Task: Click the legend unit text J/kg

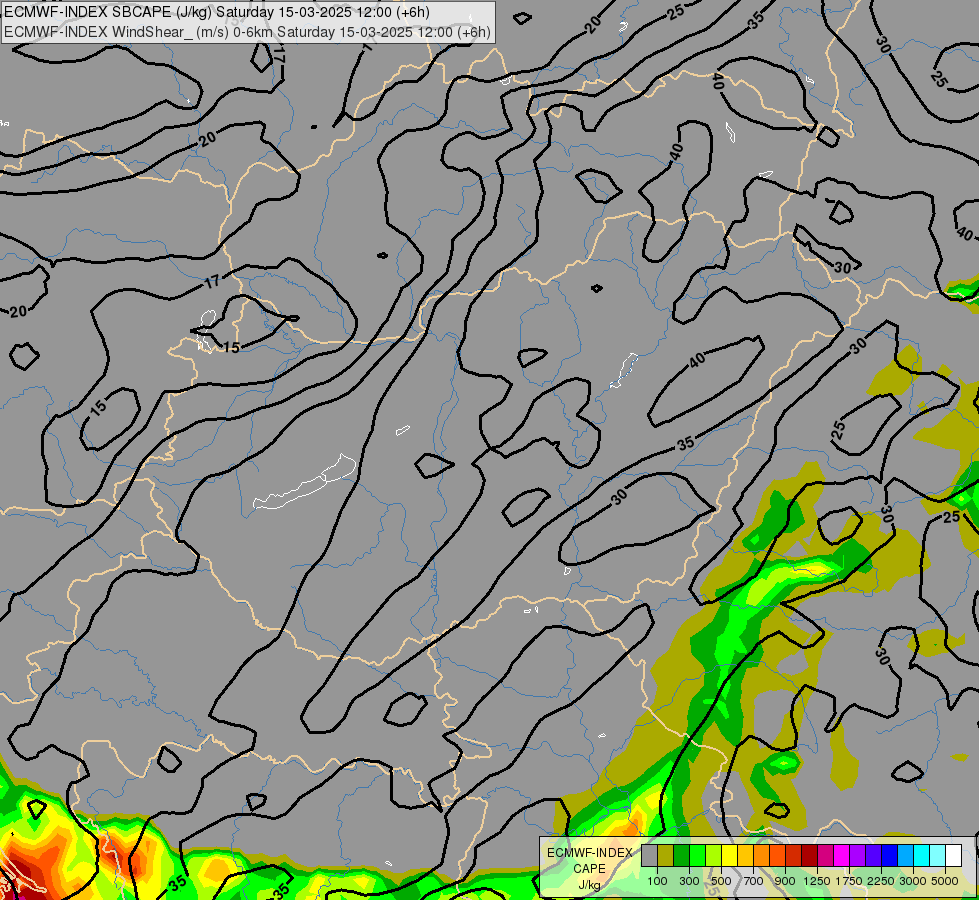Action: tap(589, 886)
